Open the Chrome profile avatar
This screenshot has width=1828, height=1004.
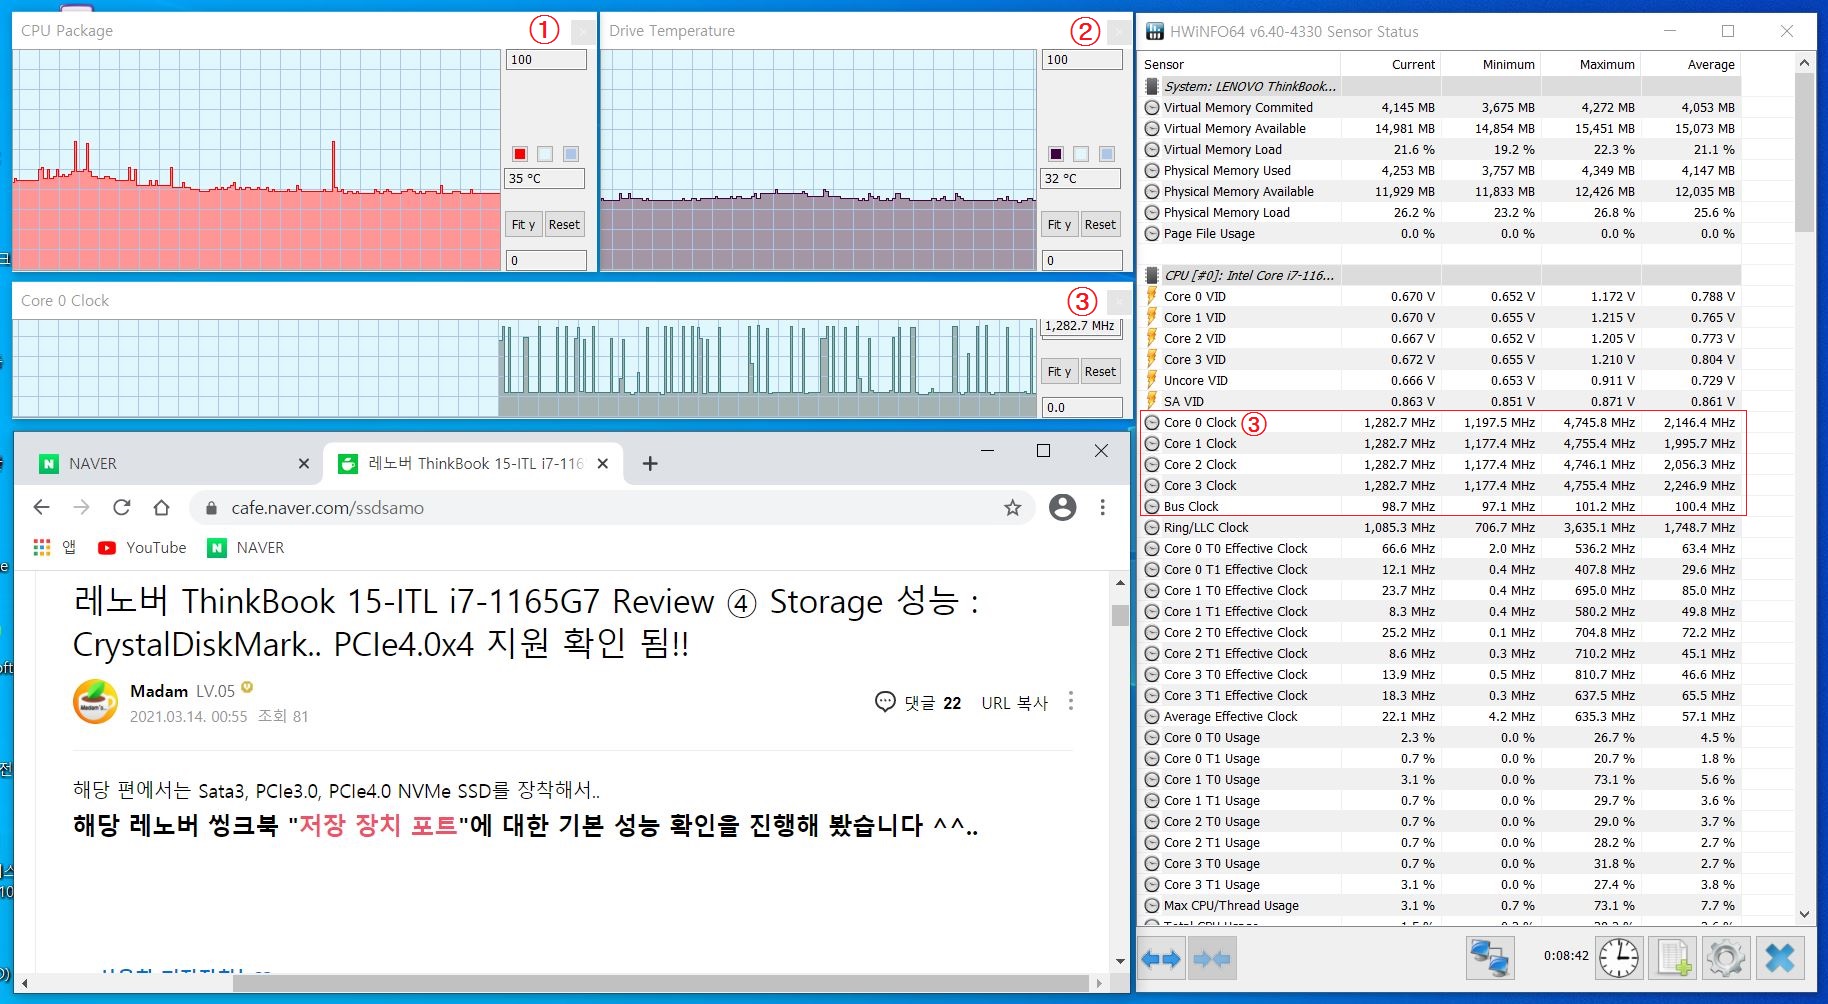pyautogui.click(x=1062, y=507)
